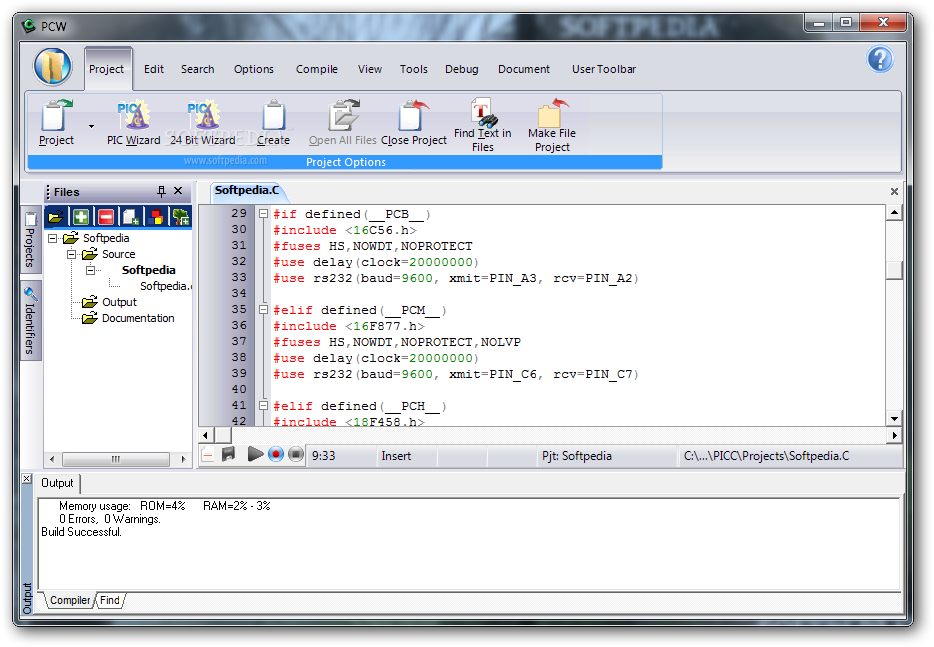Select the Project ribbon tab
This screenshot has height=647, width=934.
point(107,69)
